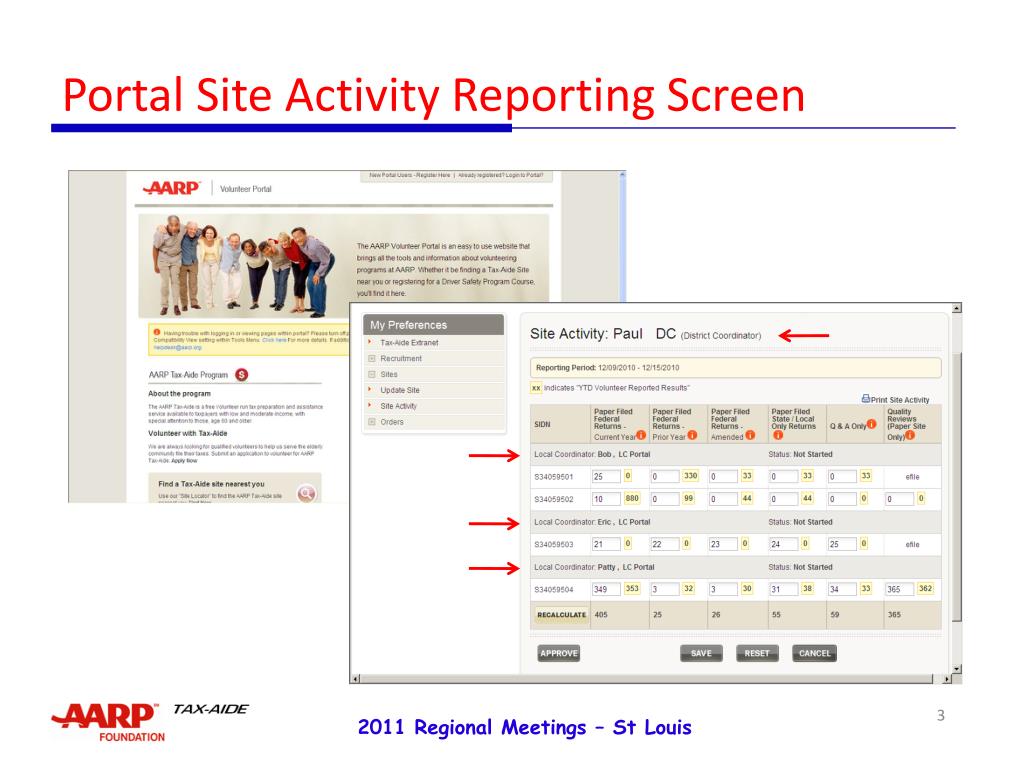Click Amended field for S34059502
Image resolution: width=1024 pixels, height=768 pixels.
(x=723, y=499)
